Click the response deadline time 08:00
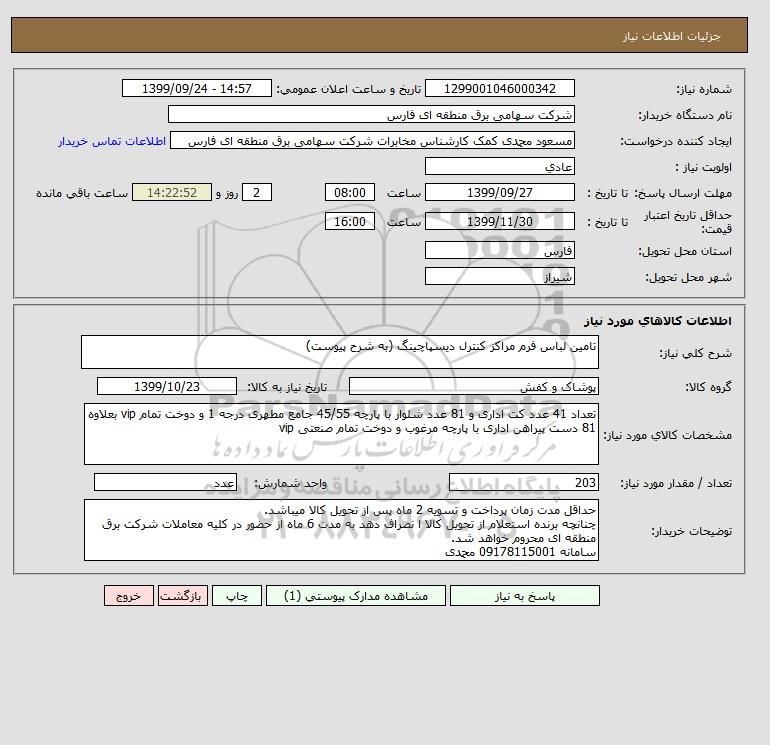Viewport: 770px width, 745px height. 350,193
